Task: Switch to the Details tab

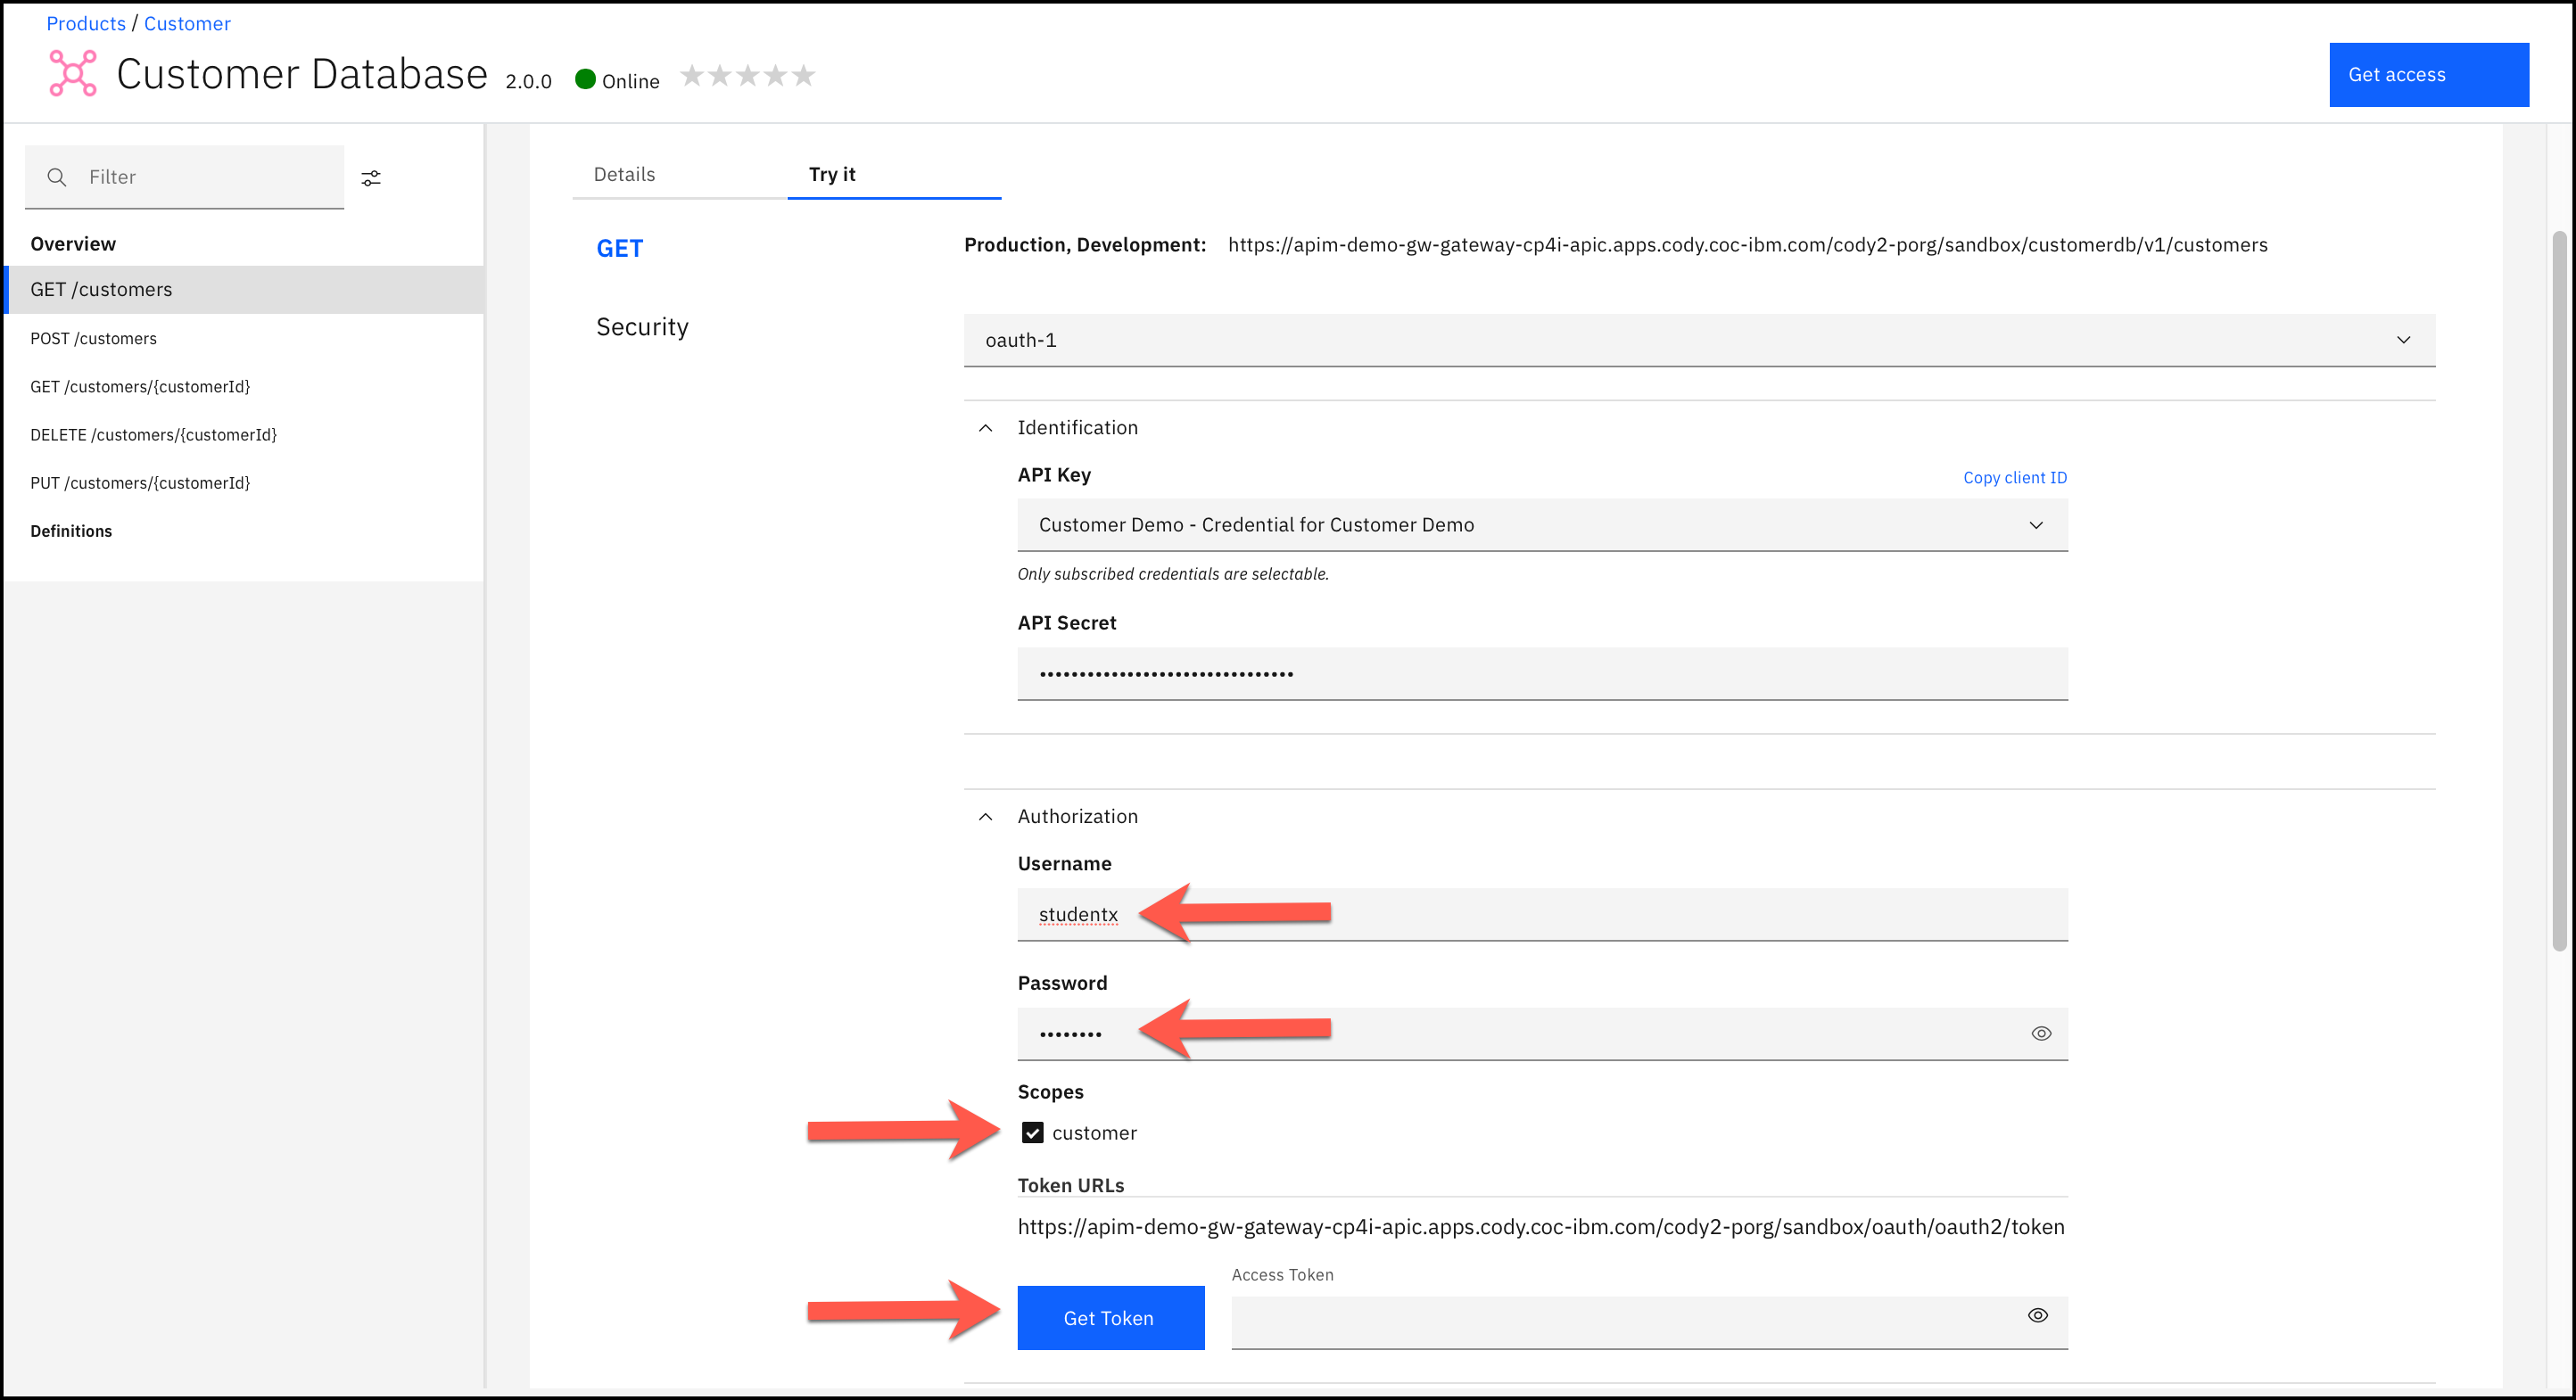Action: (624, 174)
